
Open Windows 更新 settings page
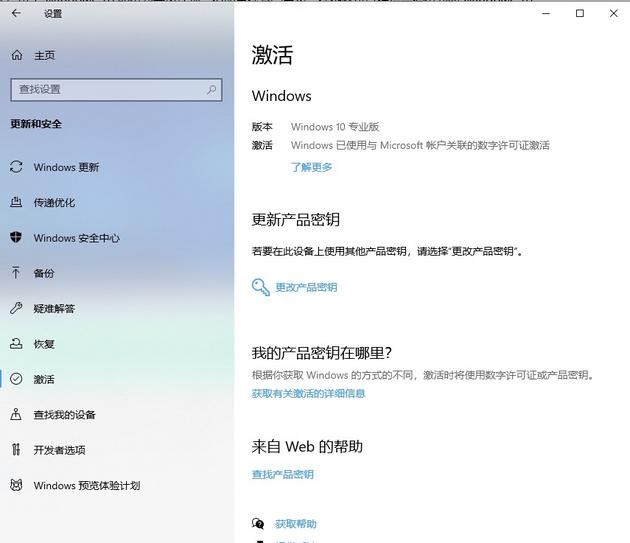click(117, 167)
